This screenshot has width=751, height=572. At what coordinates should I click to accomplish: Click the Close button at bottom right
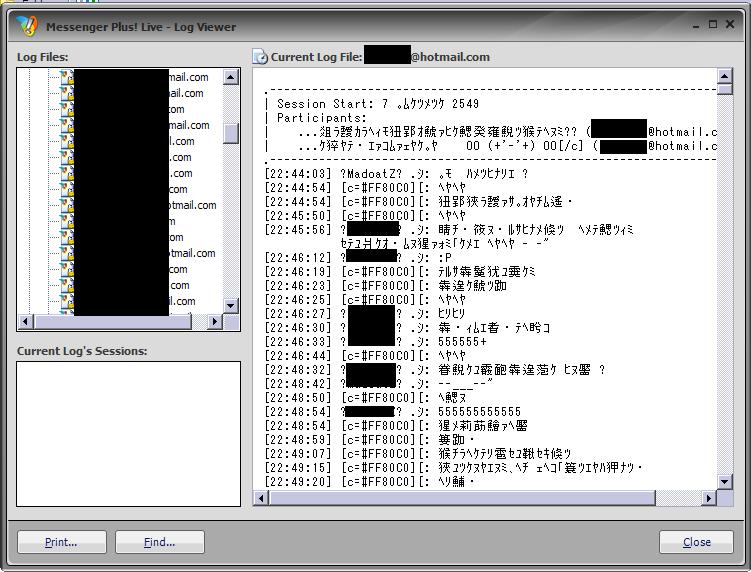pyautogui.click(x=696, y=542)
